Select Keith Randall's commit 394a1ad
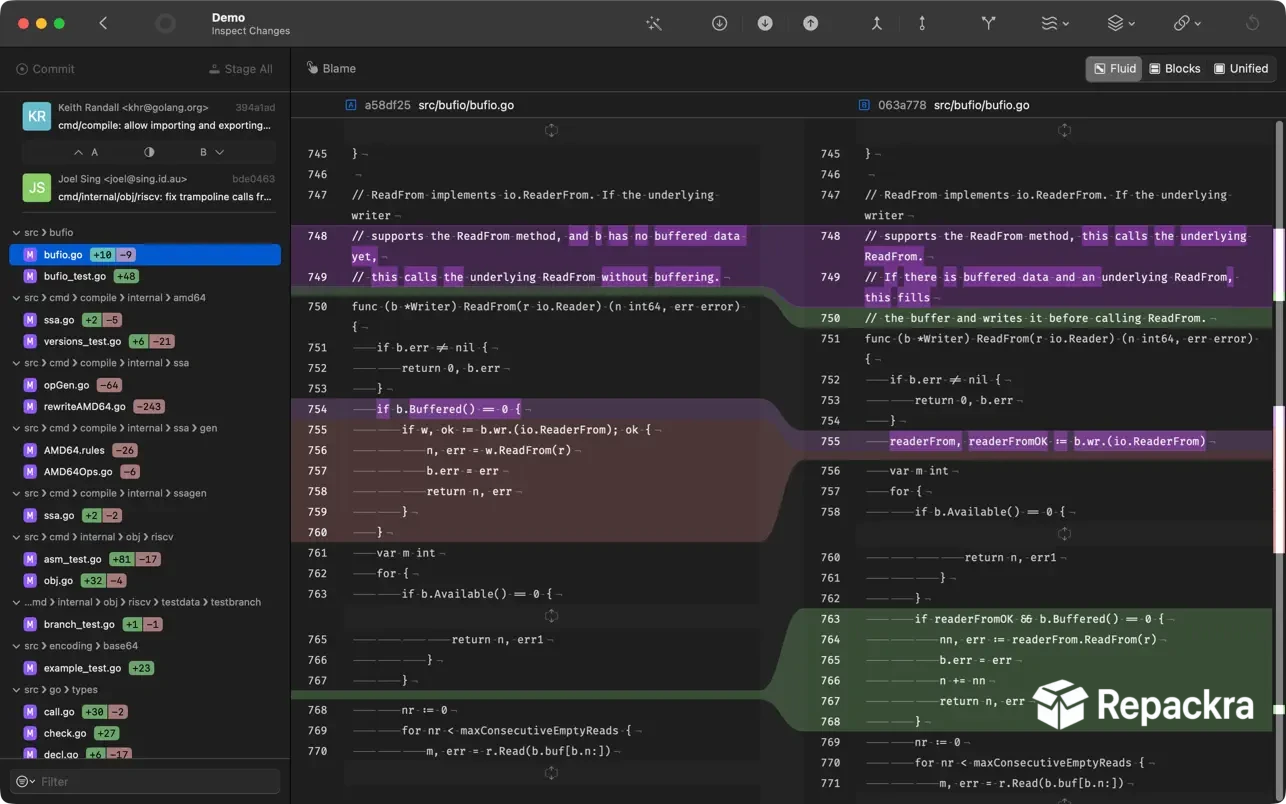 tap(149, 116)
